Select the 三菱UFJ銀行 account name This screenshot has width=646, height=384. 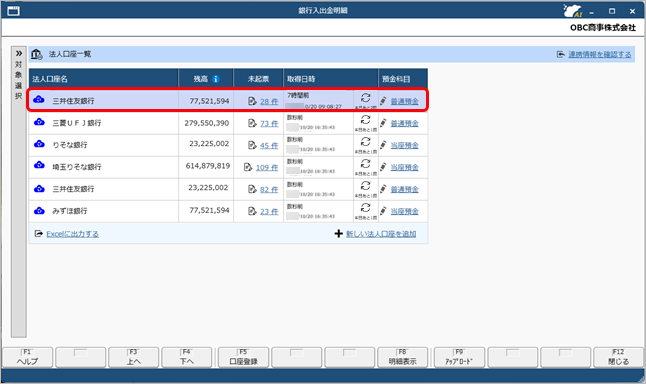click(77, 123)
